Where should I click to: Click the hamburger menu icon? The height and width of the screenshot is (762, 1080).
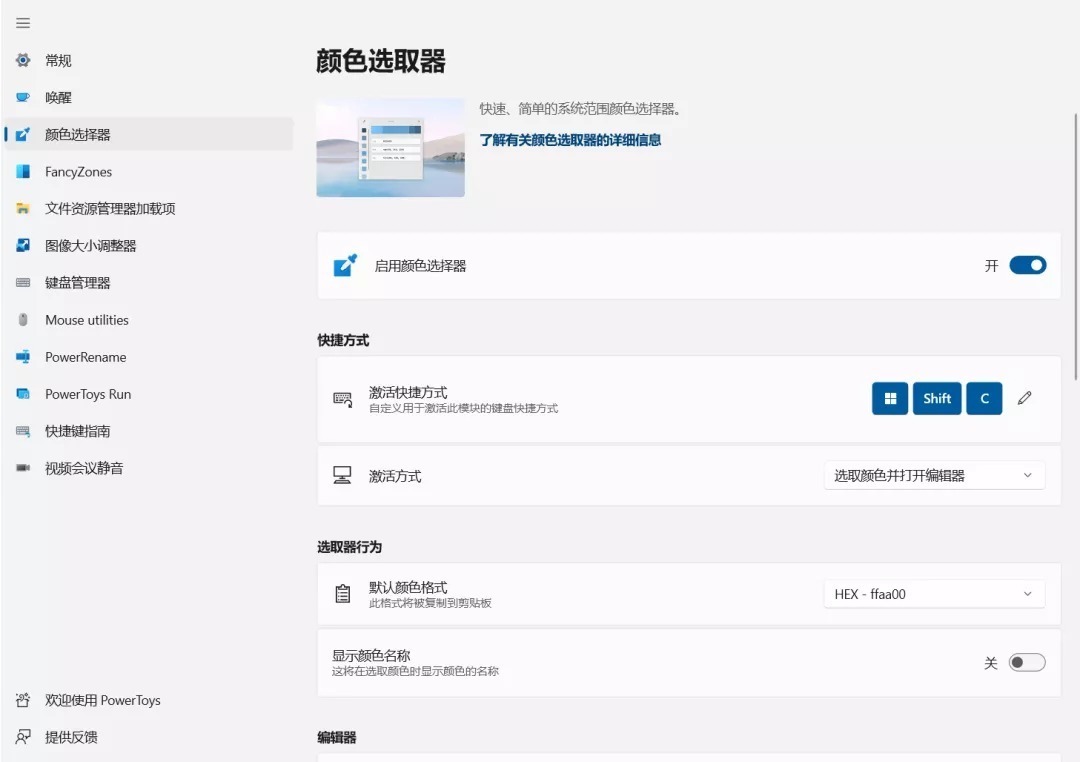23,23
